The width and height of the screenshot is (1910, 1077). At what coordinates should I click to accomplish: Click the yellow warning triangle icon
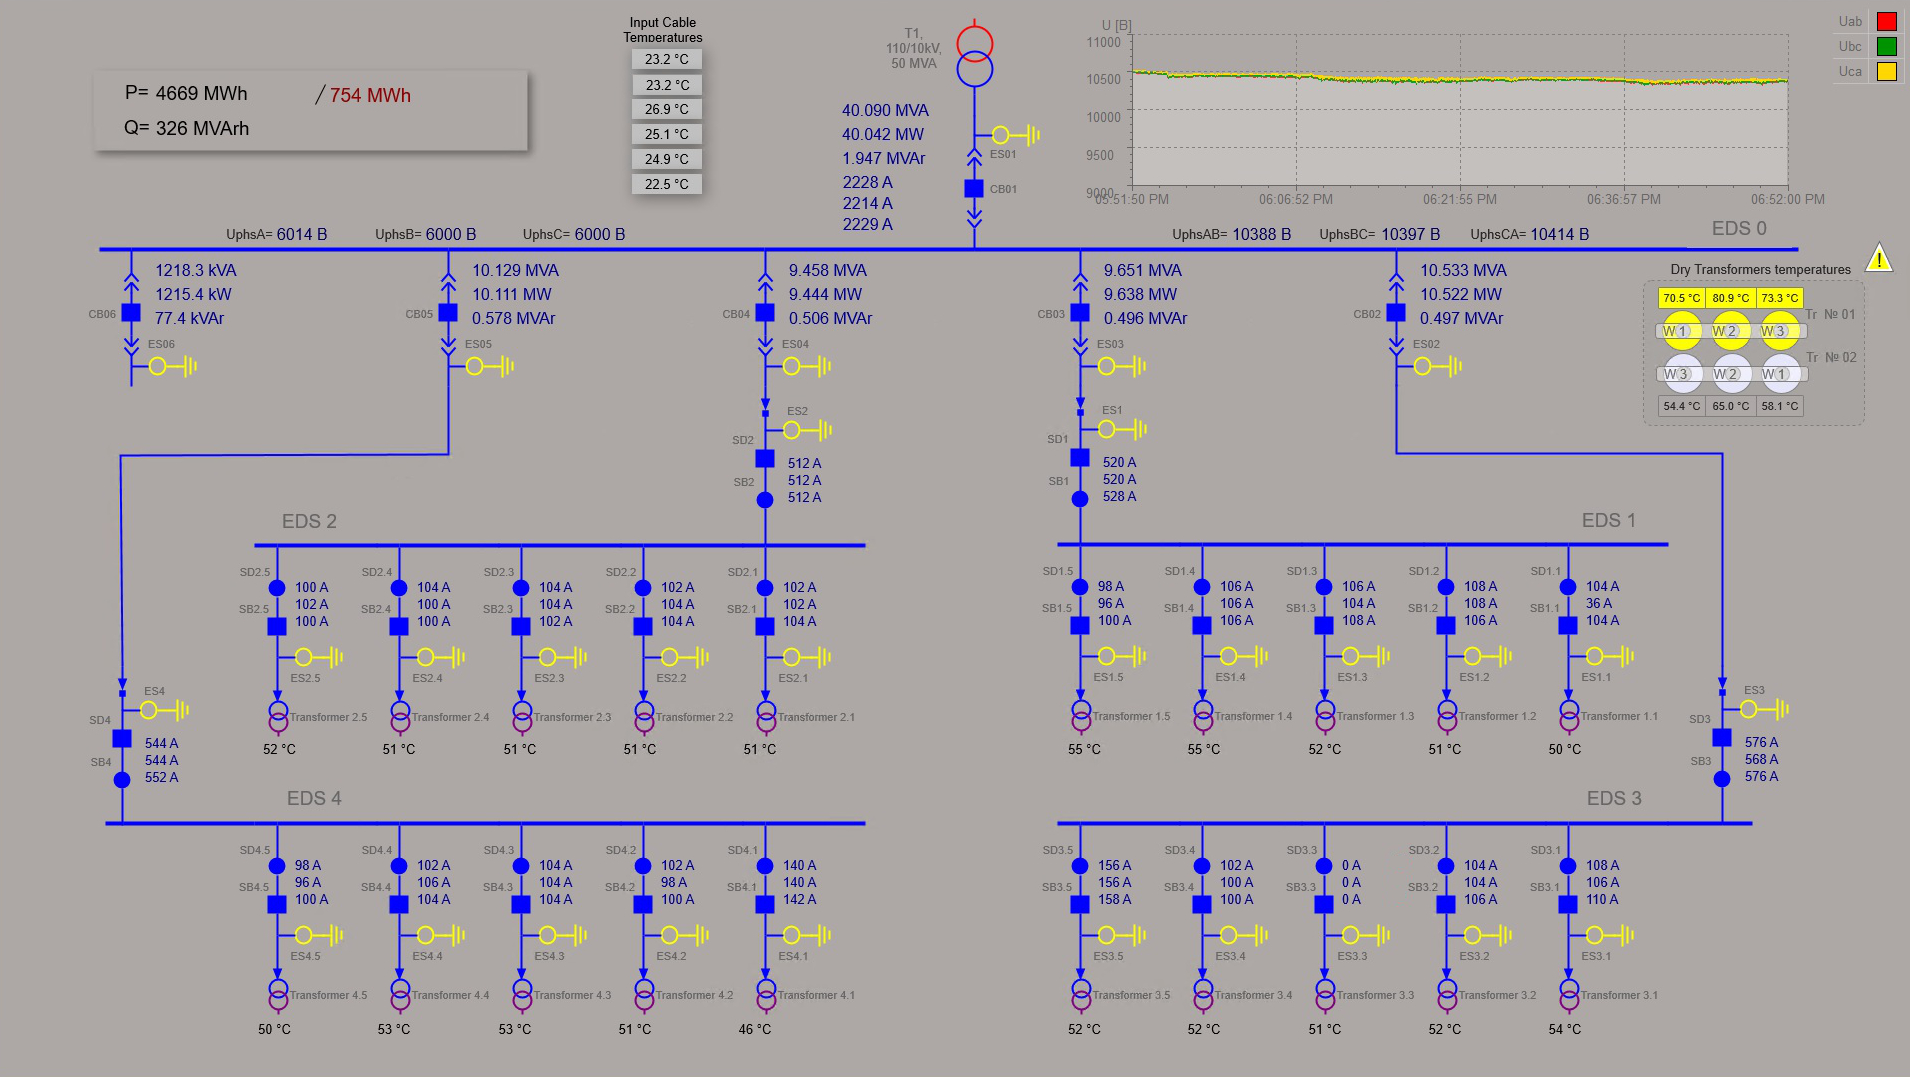pyautogui.click(x=1879, y=259)
